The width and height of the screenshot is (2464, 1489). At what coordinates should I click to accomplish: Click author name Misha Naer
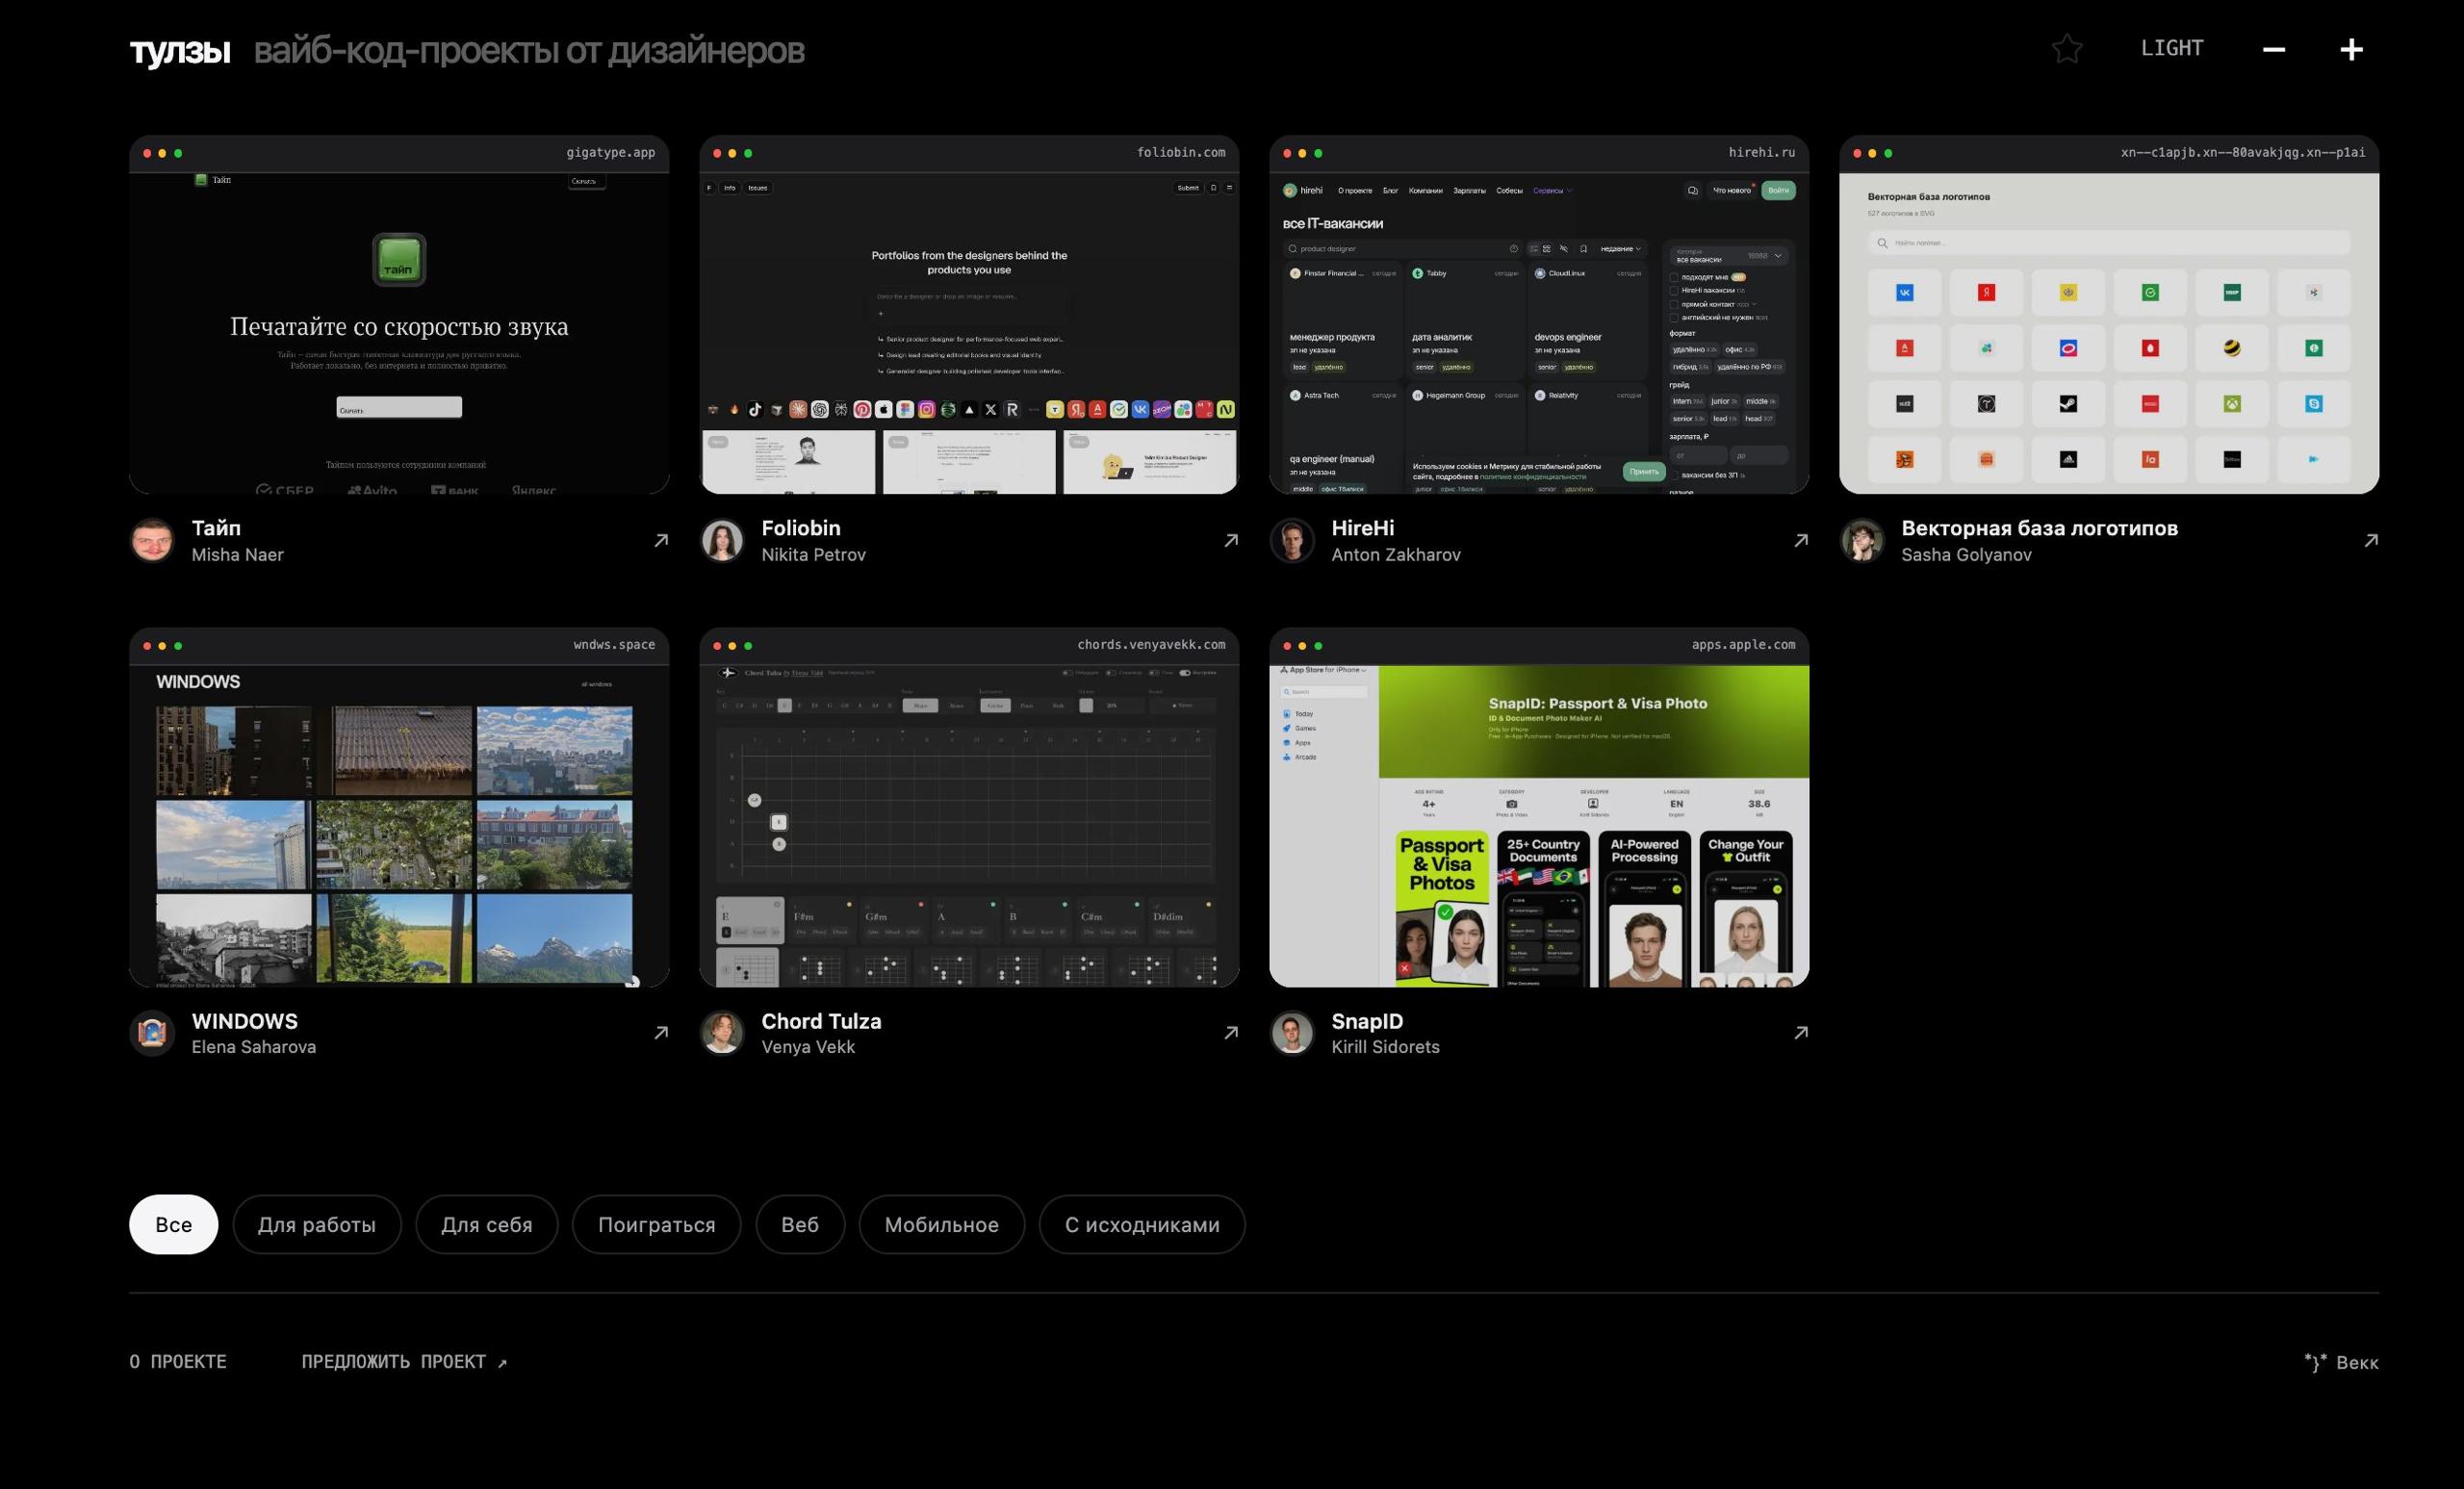pos(237,555)
